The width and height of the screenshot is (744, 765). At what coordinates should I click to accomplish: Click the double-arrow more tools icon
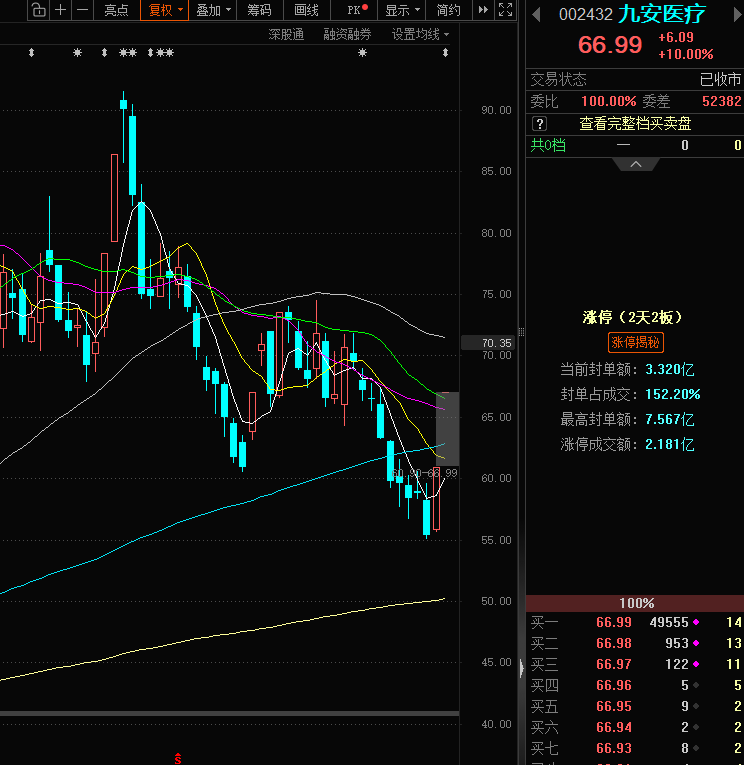[x=483, y=10]
